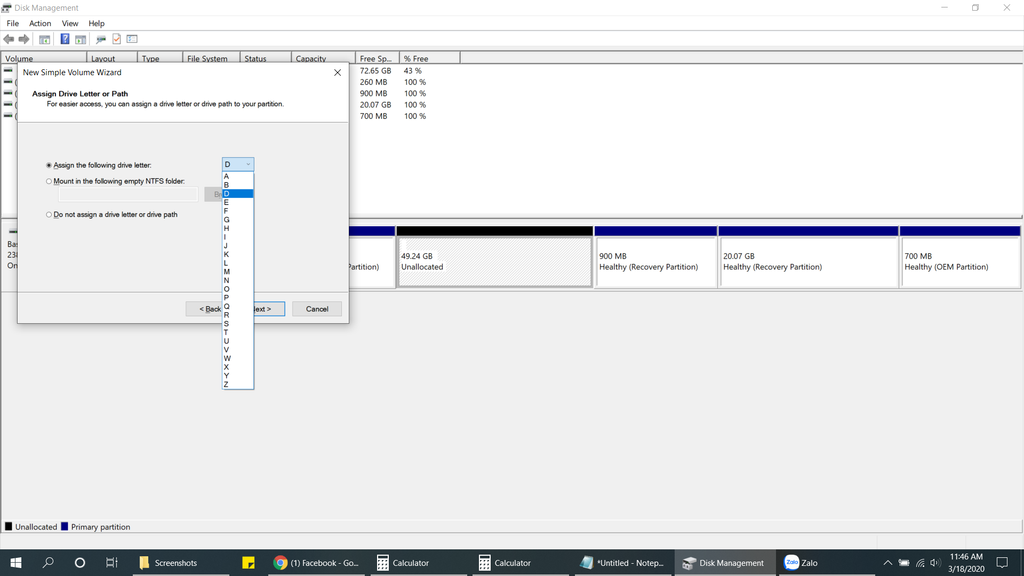Viewport: 1024px width, 576px height.
Task: Open the File menu
Action: [x=12, y=24]
